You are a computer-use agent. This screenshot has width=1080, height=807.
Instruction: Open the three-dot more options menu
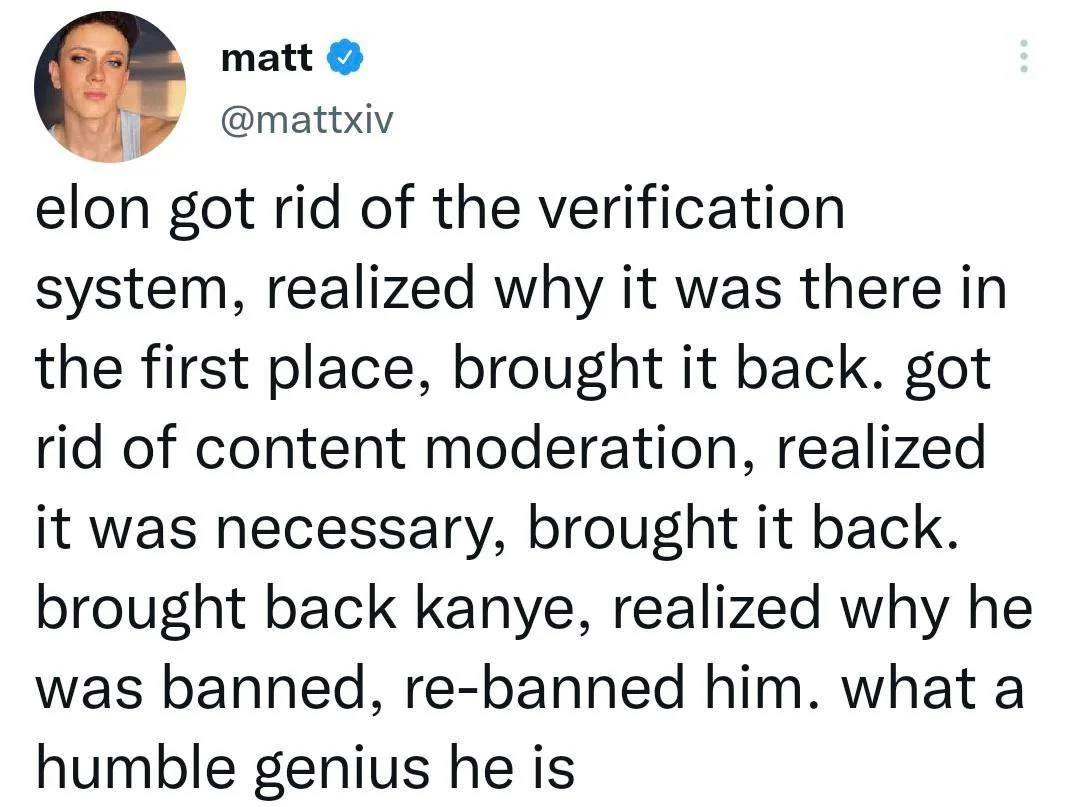[x=1022, y=56]
